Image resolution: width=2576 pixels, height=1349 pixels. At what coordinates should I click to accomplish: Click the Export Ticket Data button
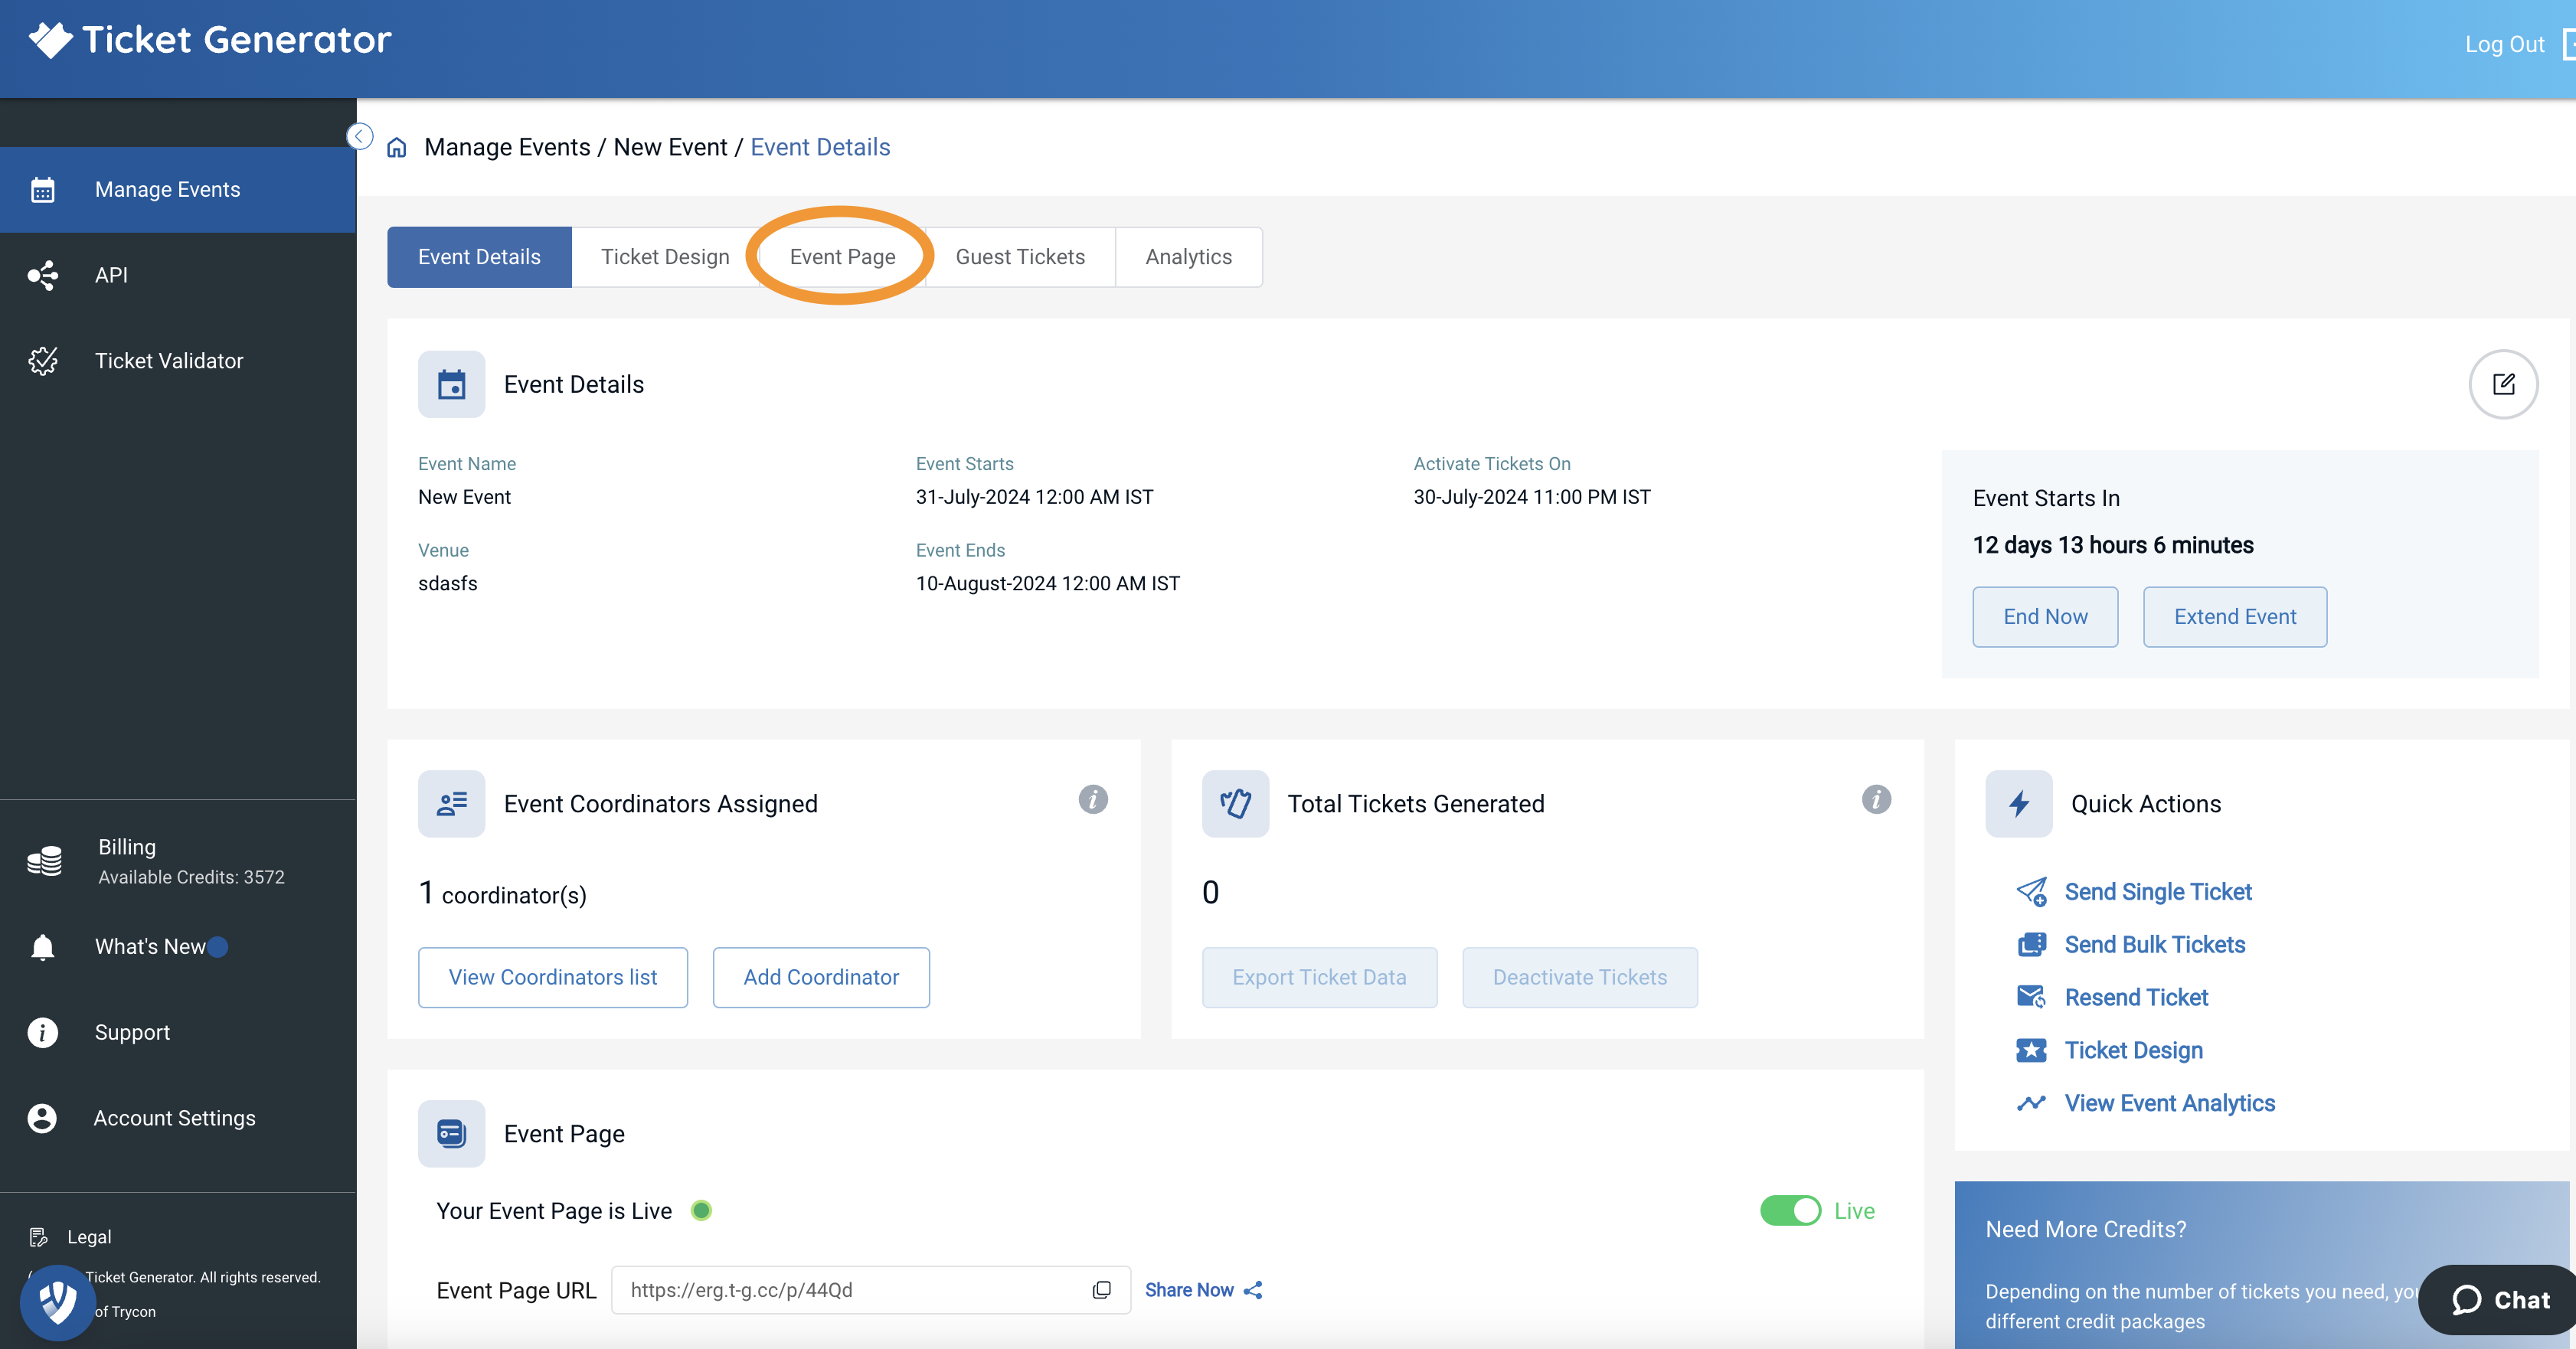pos(1319,977)
